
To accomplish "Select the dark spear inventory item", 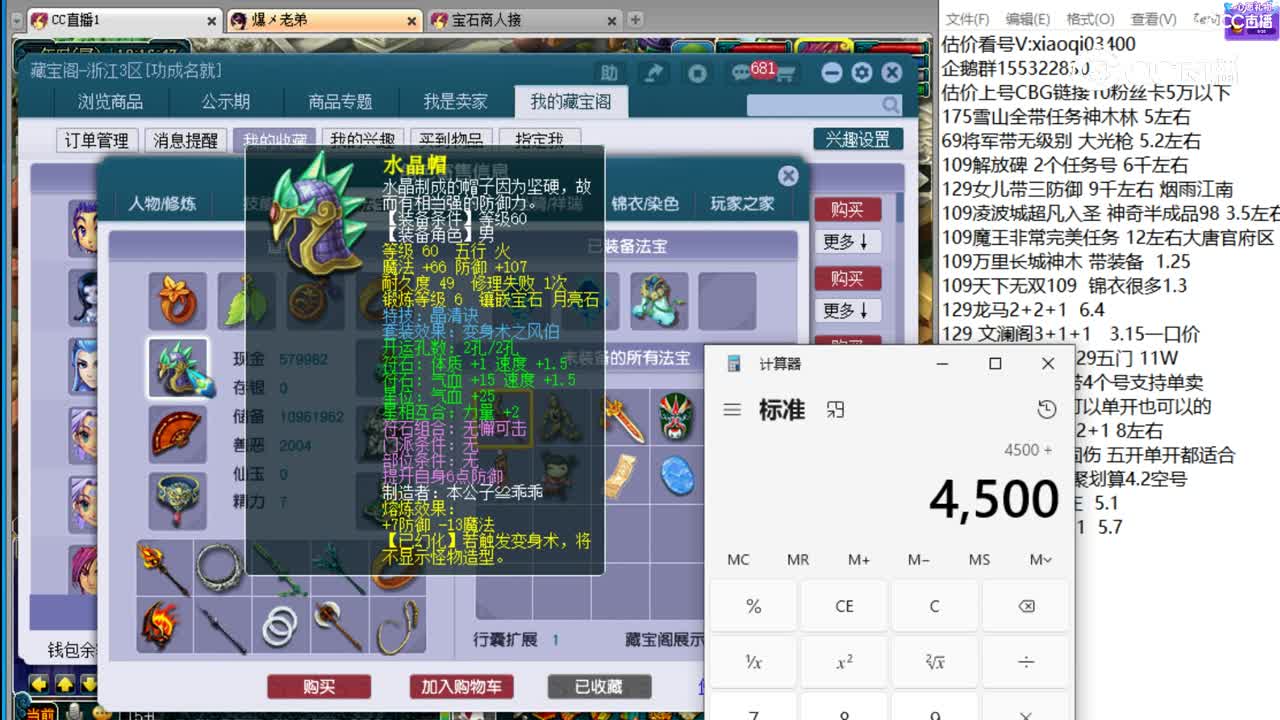I will pyautogui.click(x=220, y=625).
